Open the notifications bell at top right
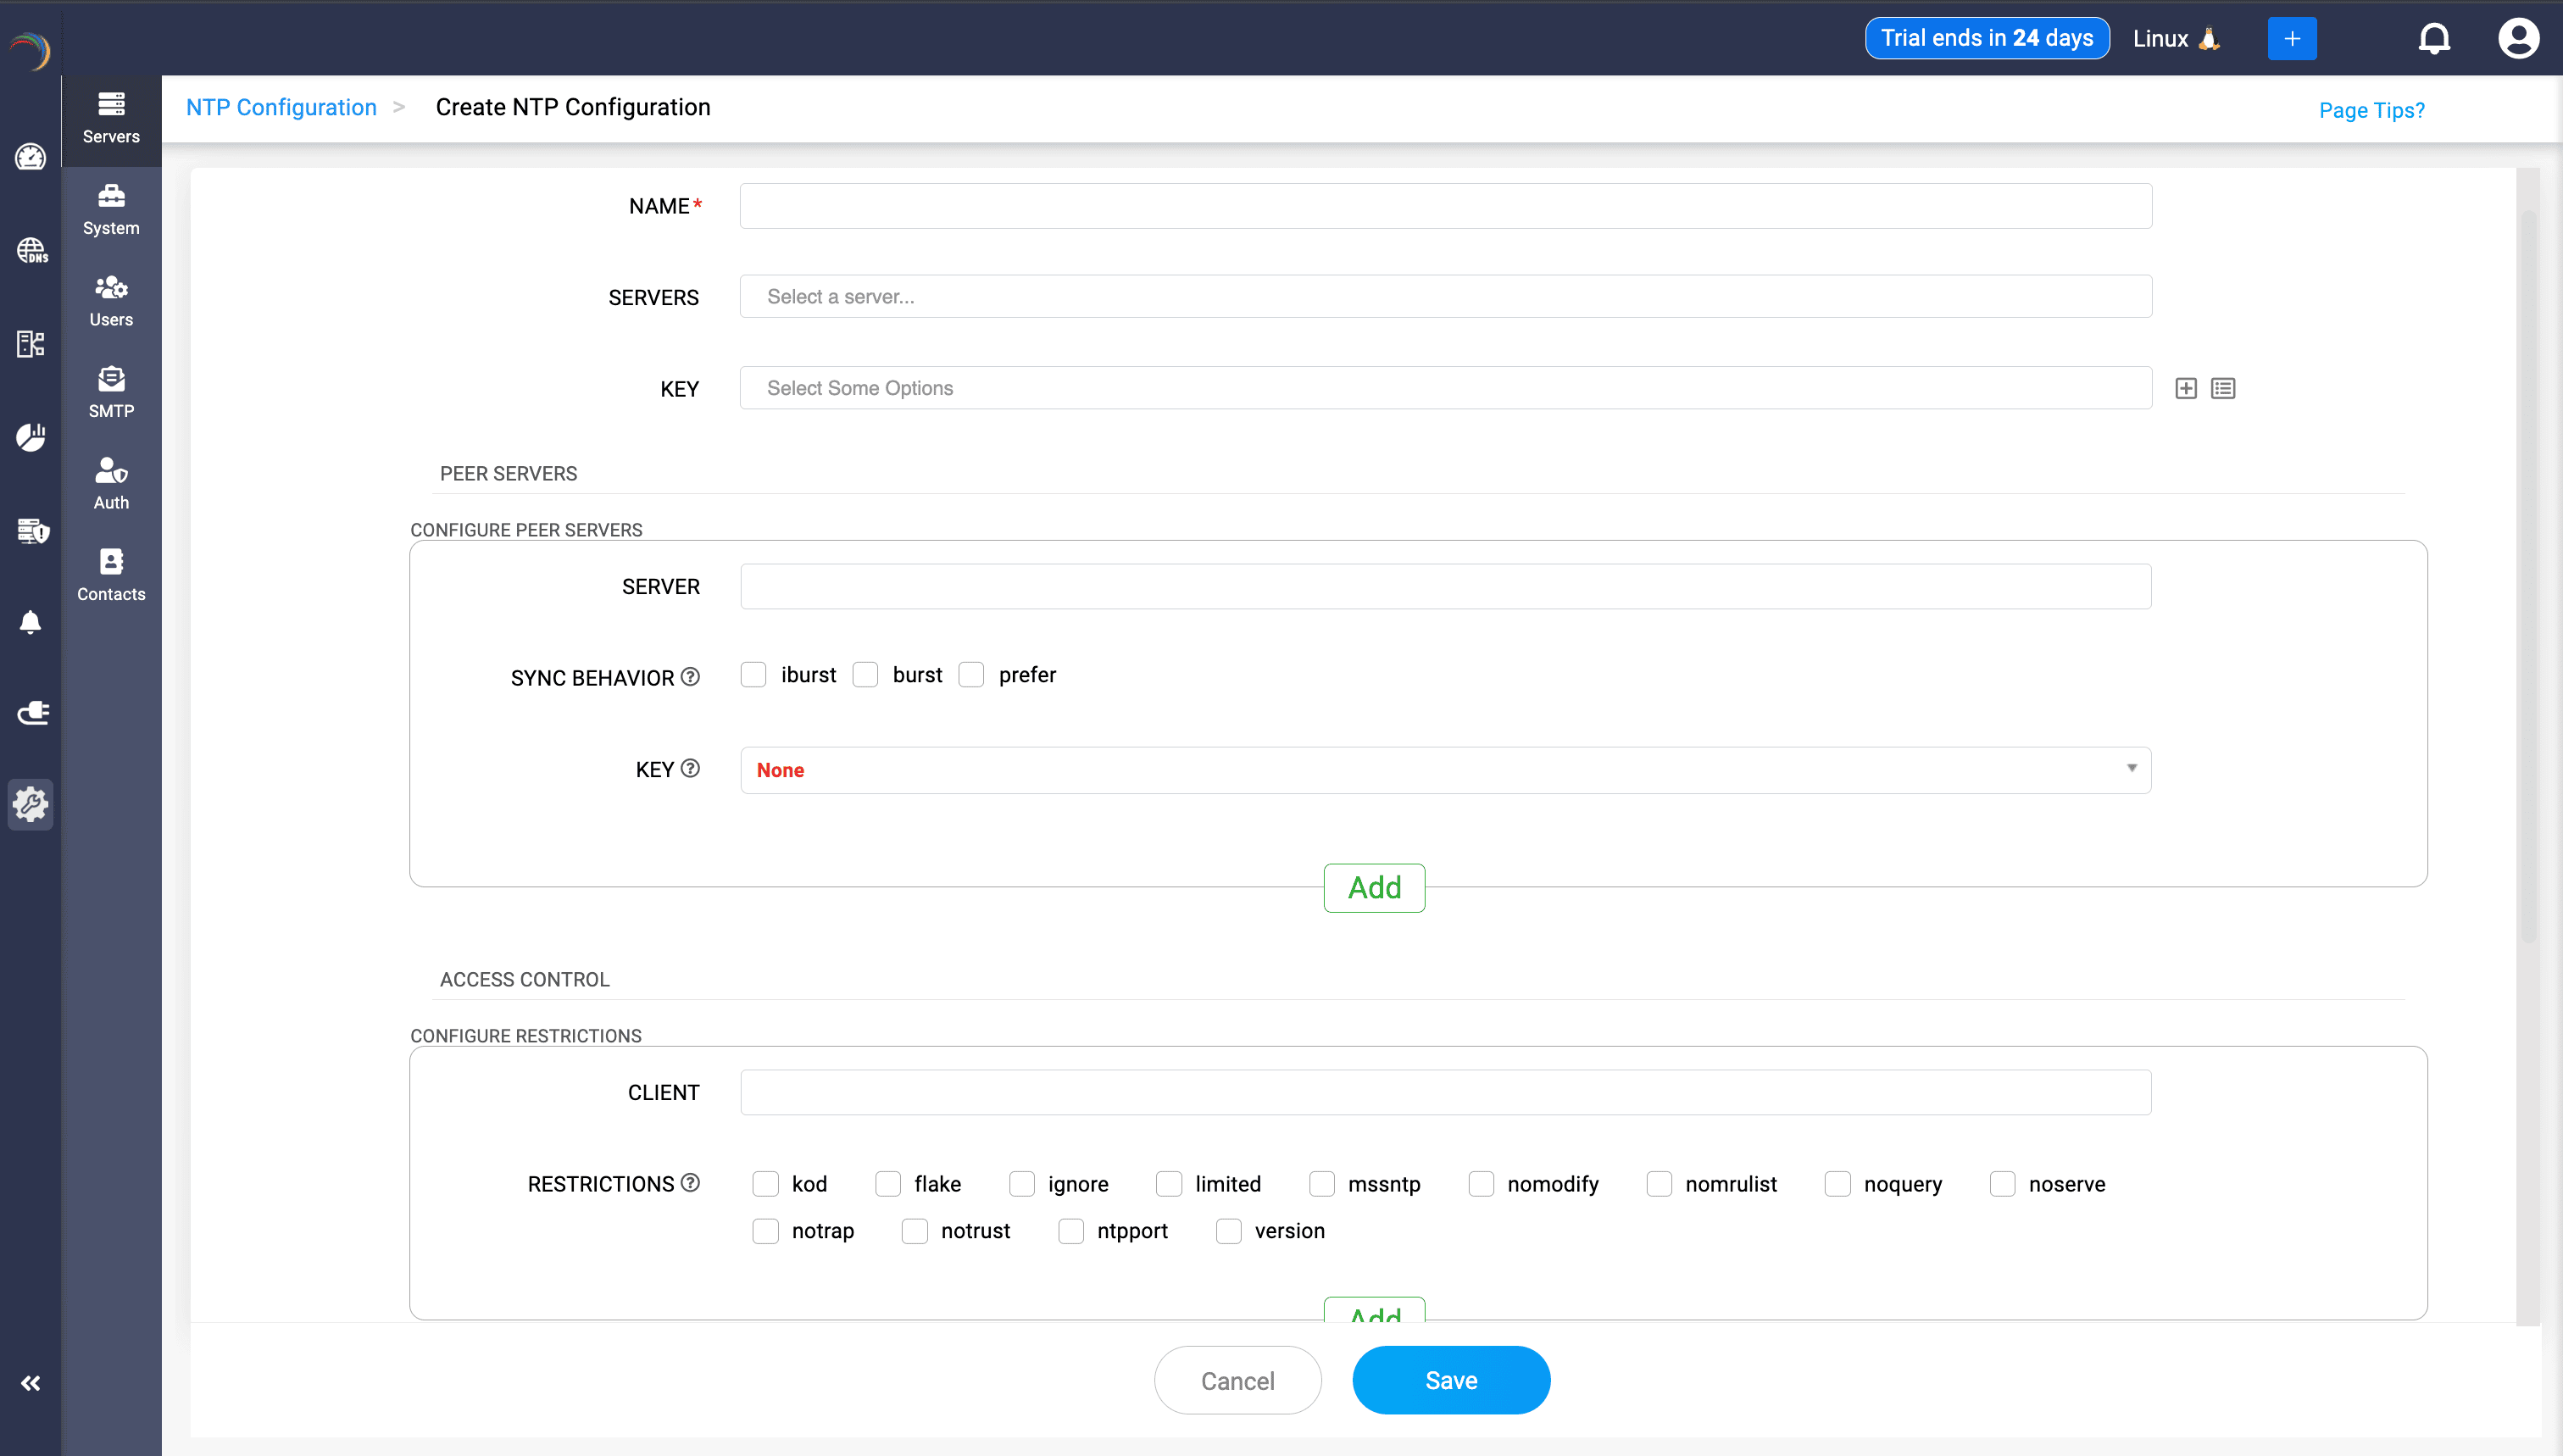This screenshot has height=1456, width=2563. click(x=2434, y=38)
